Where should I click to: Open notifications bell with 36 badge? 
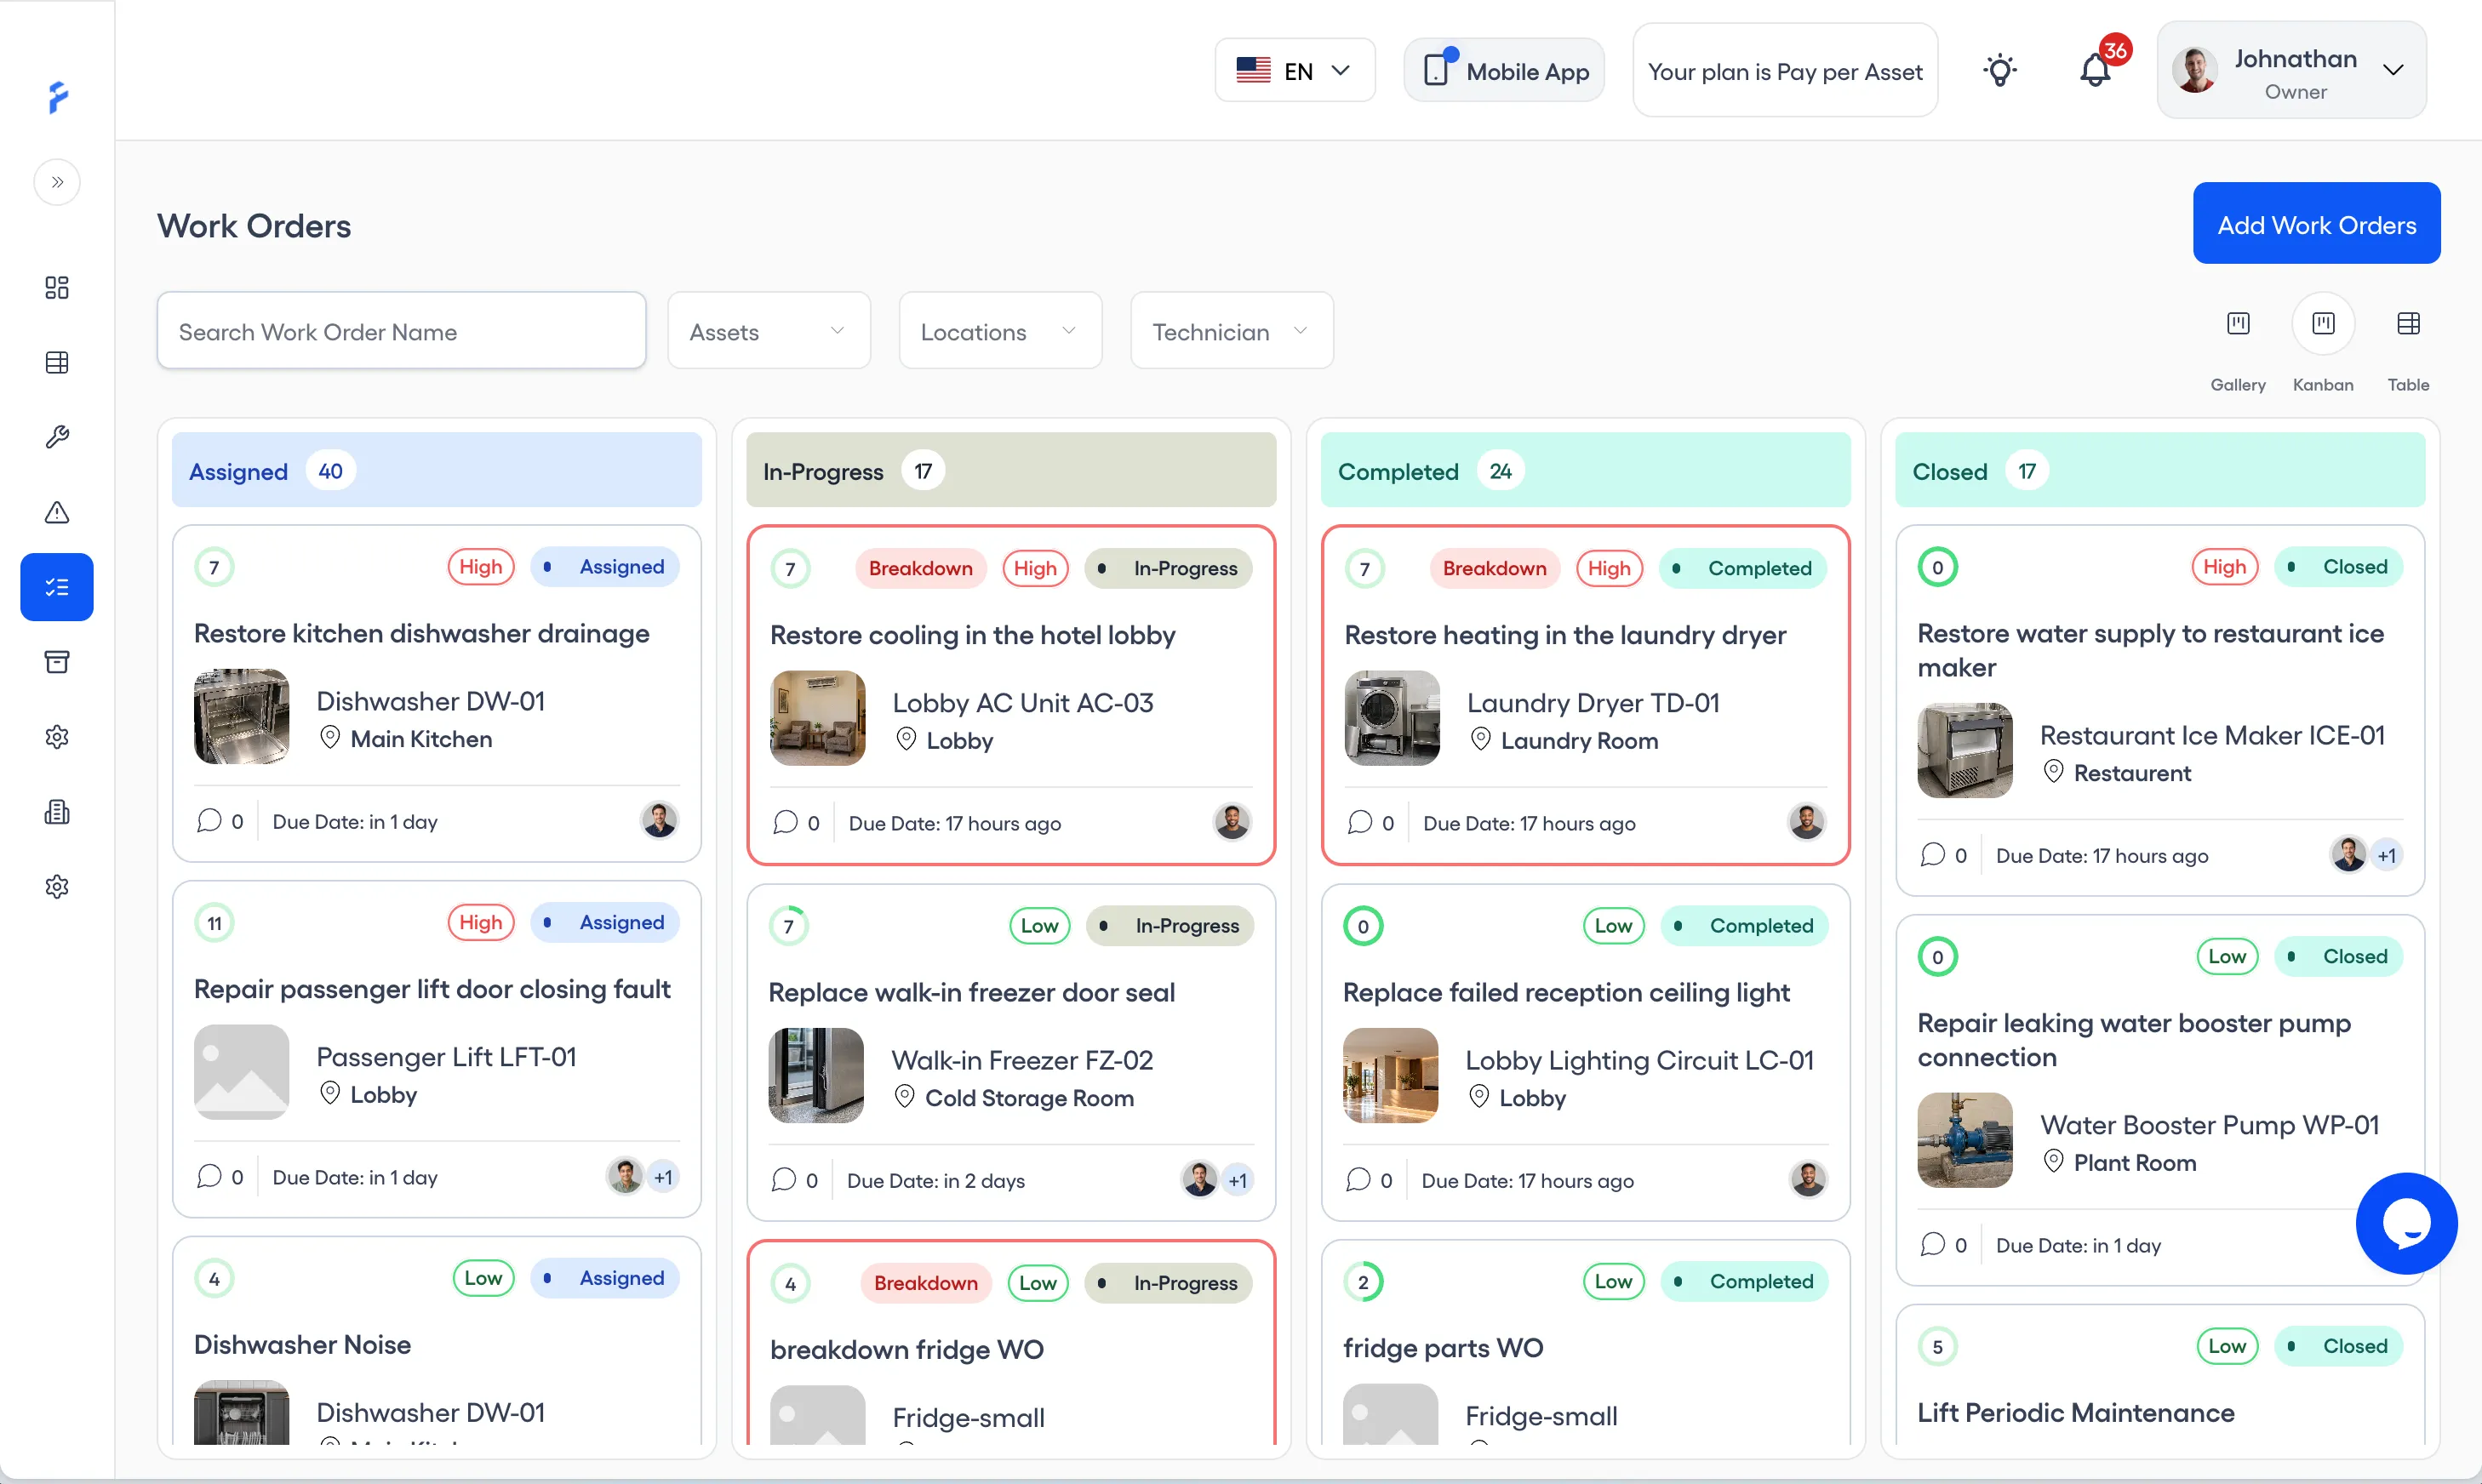[x=2096, y=70]
